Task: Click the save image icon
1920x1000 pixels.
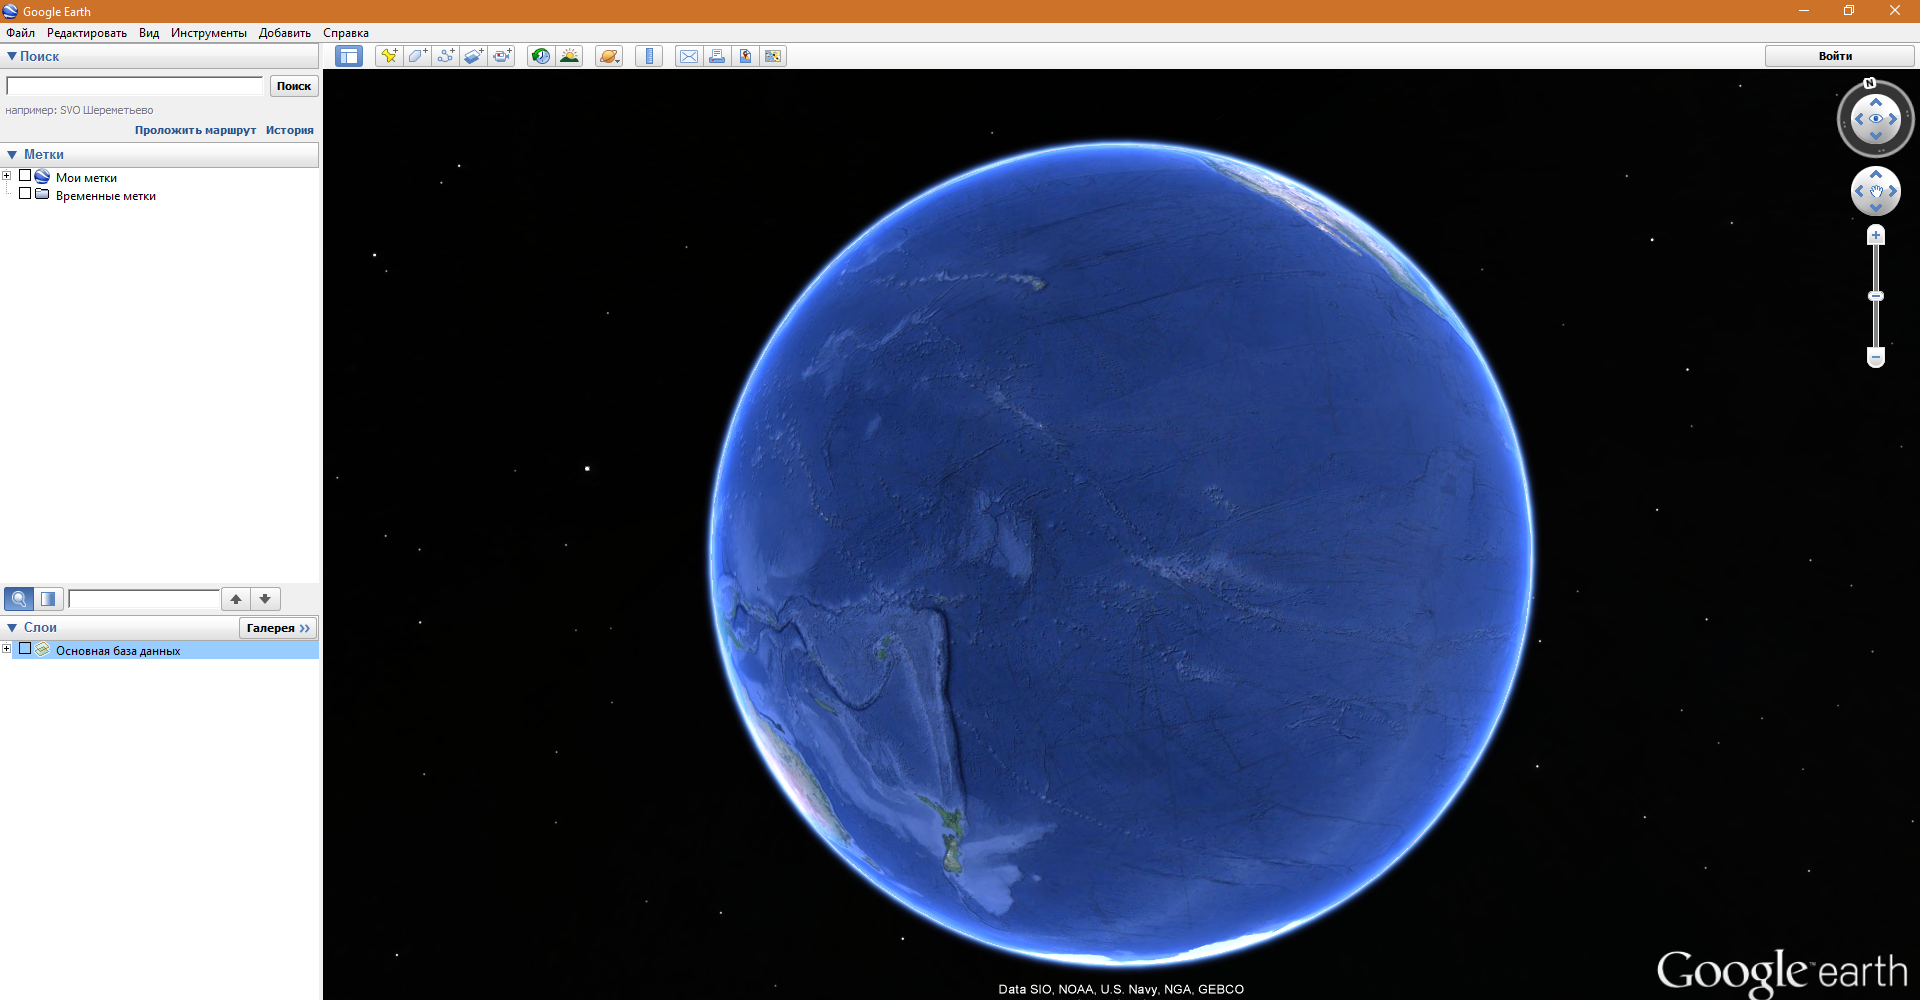Action: 773,56
